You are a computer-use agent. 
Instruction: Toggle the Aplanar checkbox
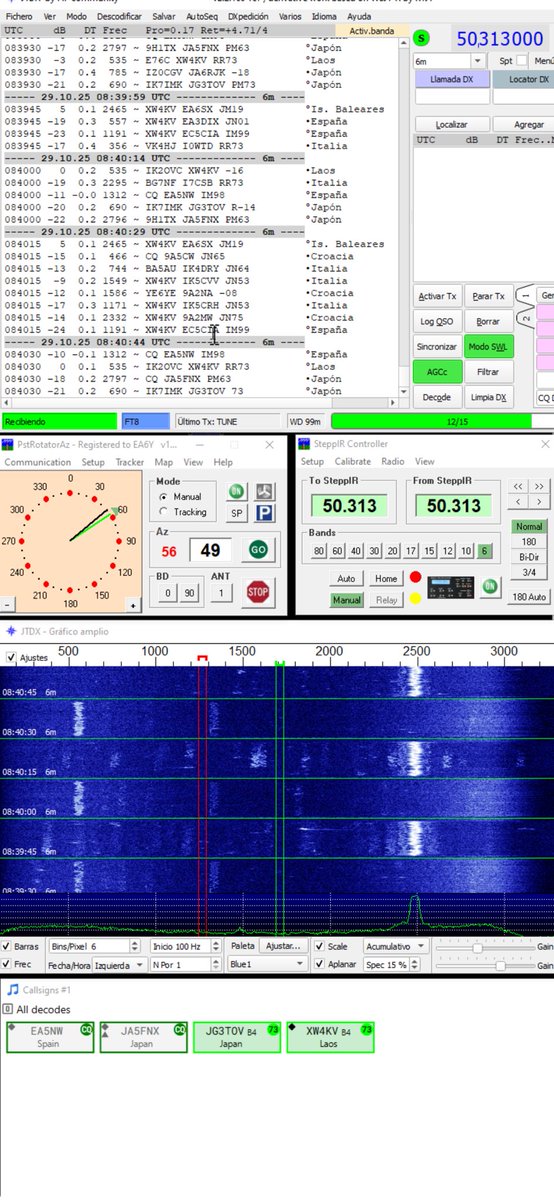click(319, 965)
